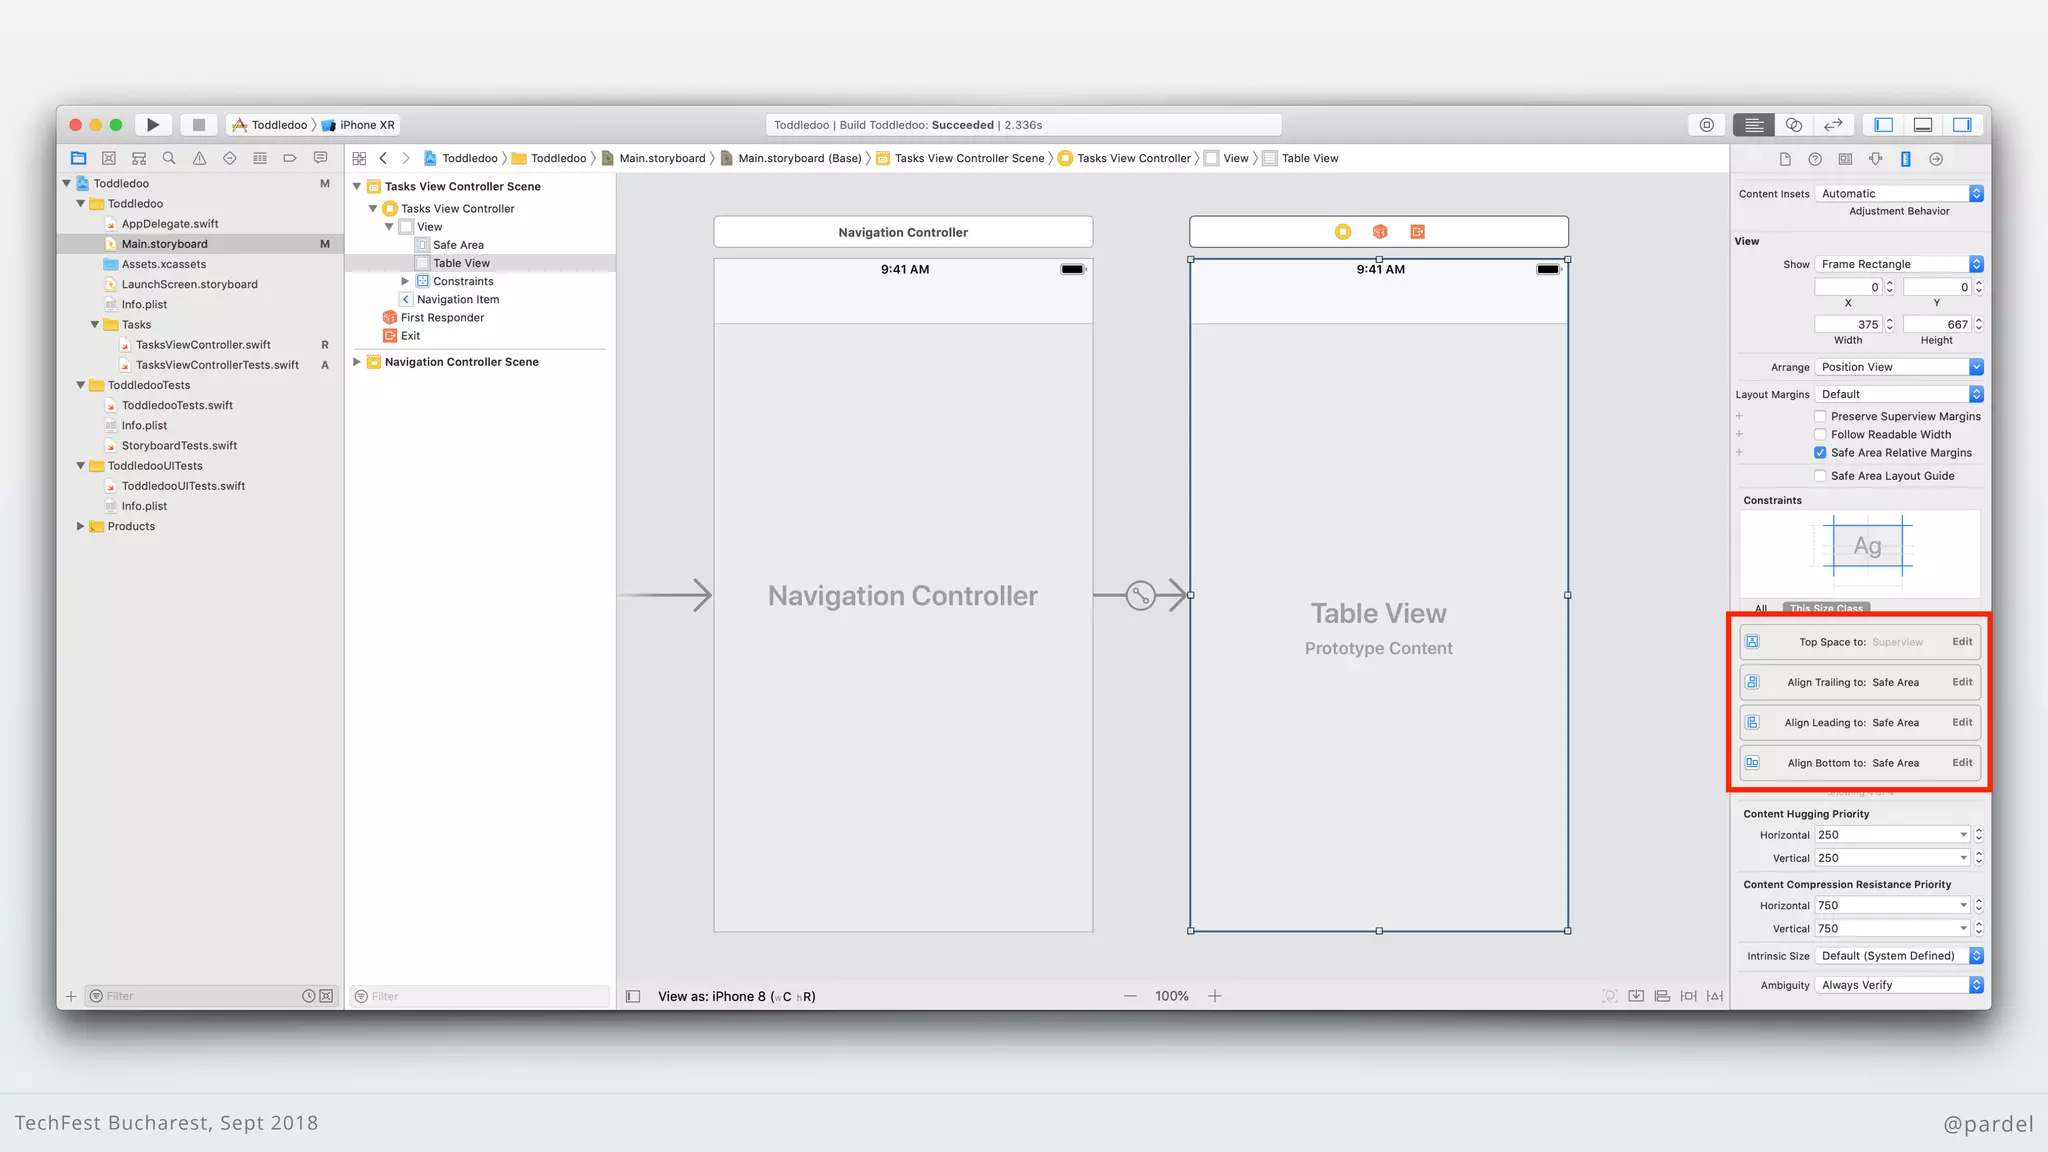This screenshot has height=1152, width=2048.
Task: Expand the Products folder
Action: [80, 526]
